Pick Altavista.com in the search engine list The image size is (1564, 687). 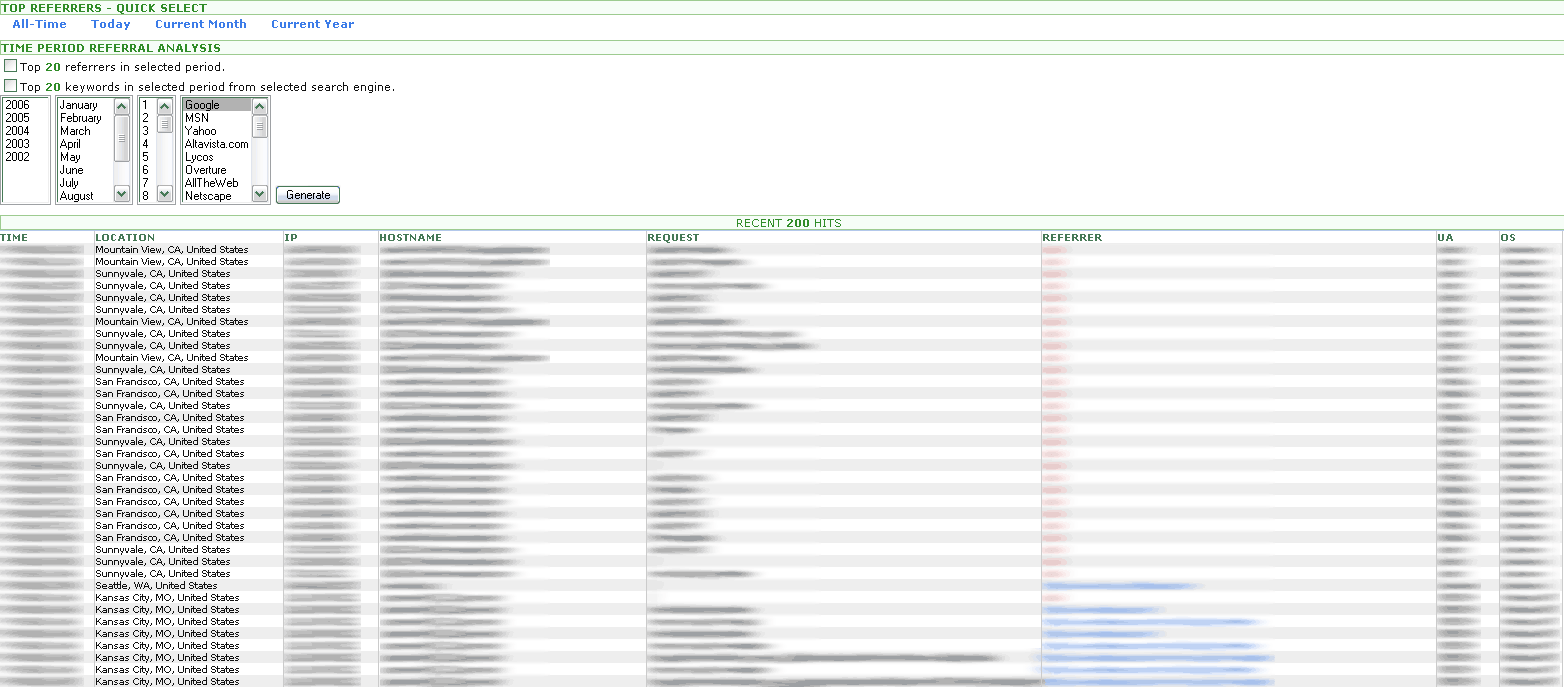pyautogui.click(x=217, y=144)
